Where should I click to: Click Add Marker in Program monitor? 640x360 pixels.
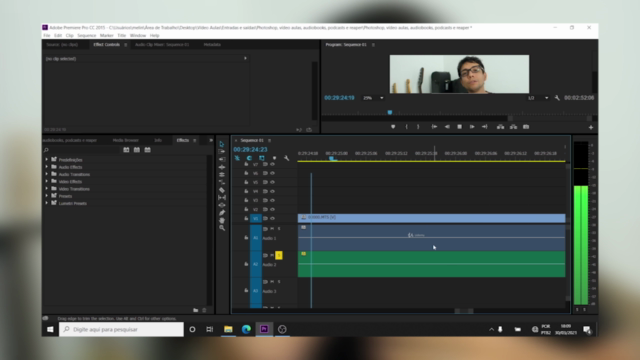point(393,127)
